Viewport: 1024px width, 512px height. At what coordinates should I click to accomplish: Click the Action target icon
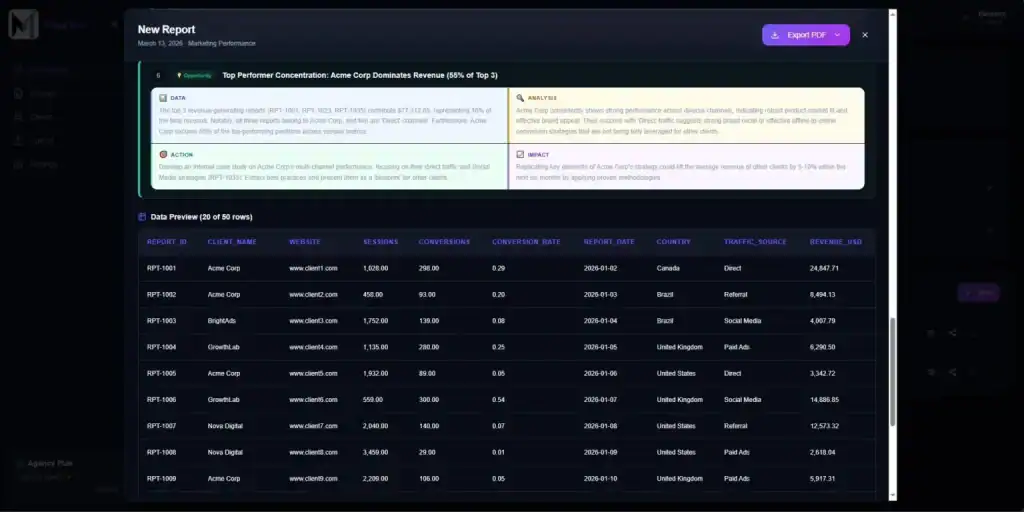[163, 155]
